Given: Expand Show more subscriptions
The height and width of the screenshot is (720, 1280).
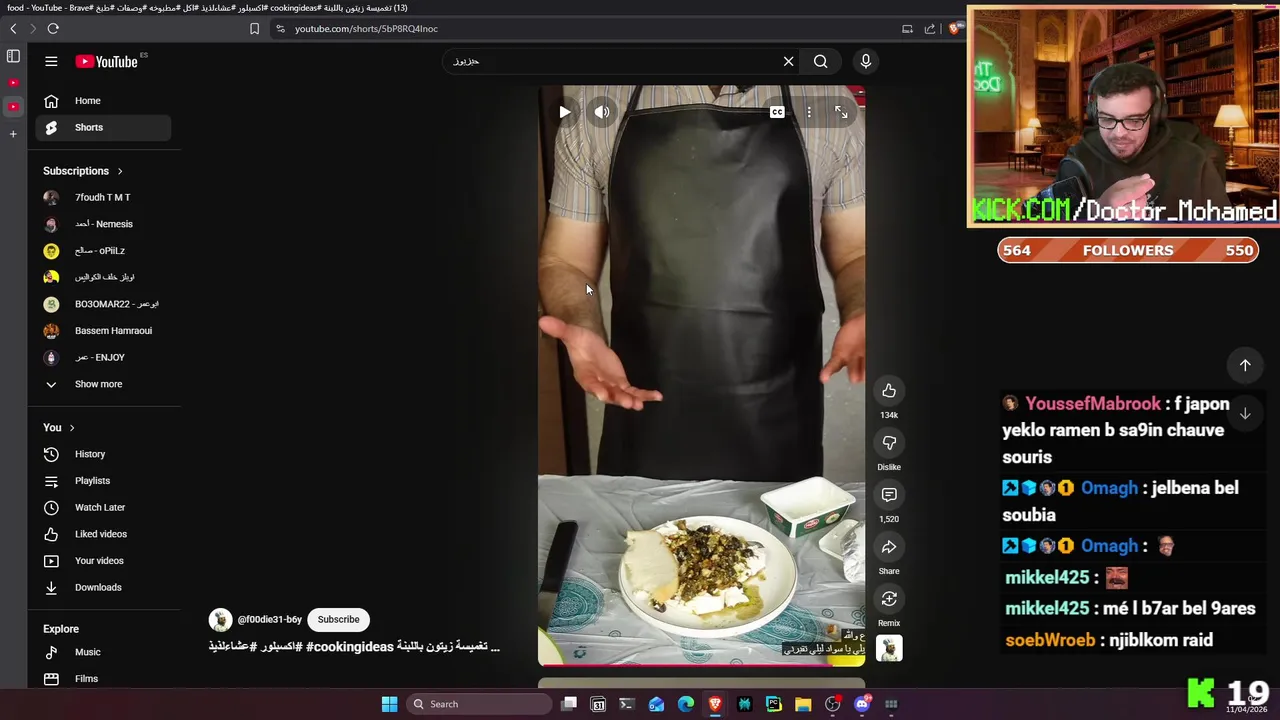Looking at the screenshot, I should coord(105,384).
